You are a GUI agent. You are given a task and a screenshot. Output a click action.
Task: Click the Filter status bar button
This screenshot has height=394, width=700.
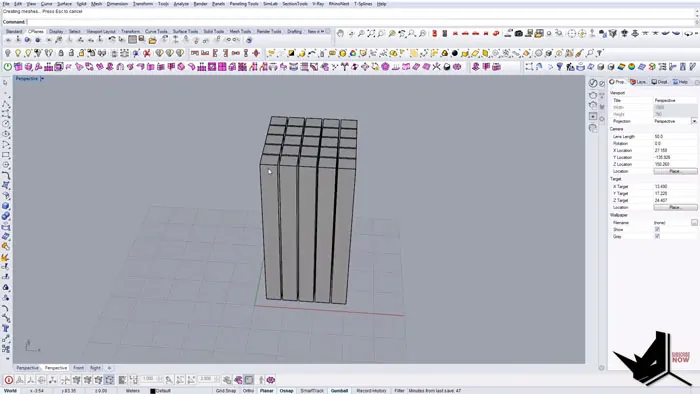(x=399, y=391)
